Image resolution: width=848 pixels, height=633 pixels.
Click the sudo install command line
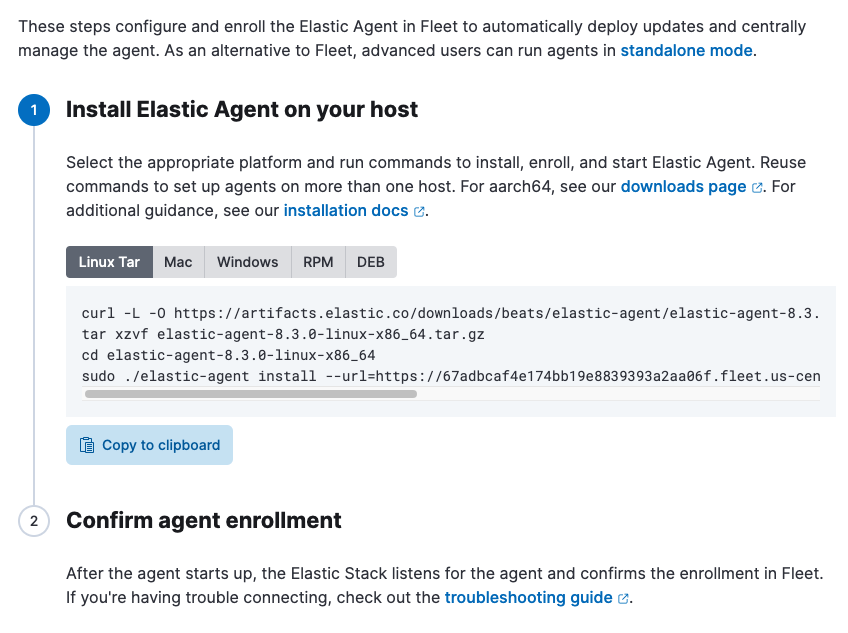(x=400, y=376)
